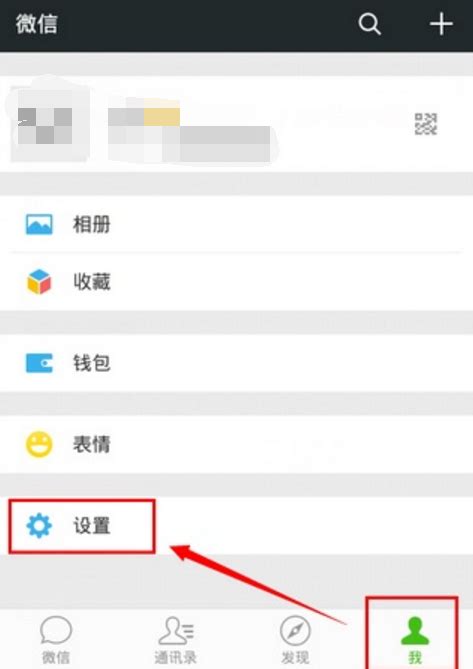The image size is (473, 669).
Task: Select the 我 profile tab
Action: click(415, 640)
